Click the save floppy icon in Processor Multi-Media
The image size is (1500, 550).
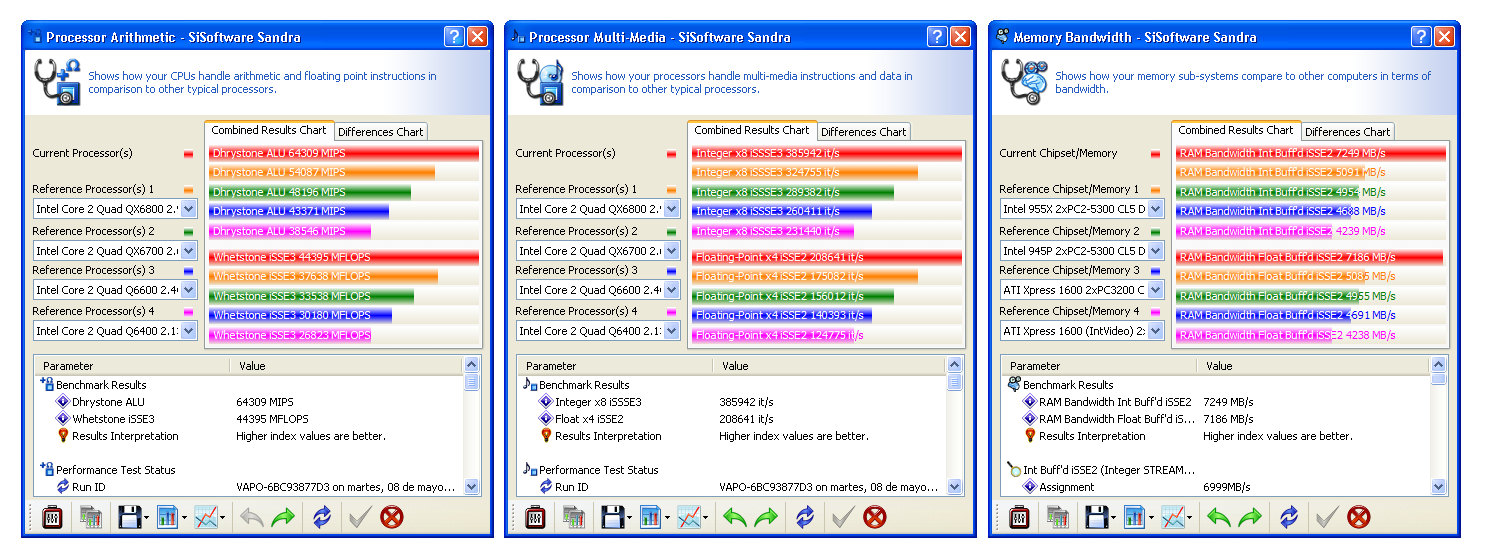coord(610,517)
